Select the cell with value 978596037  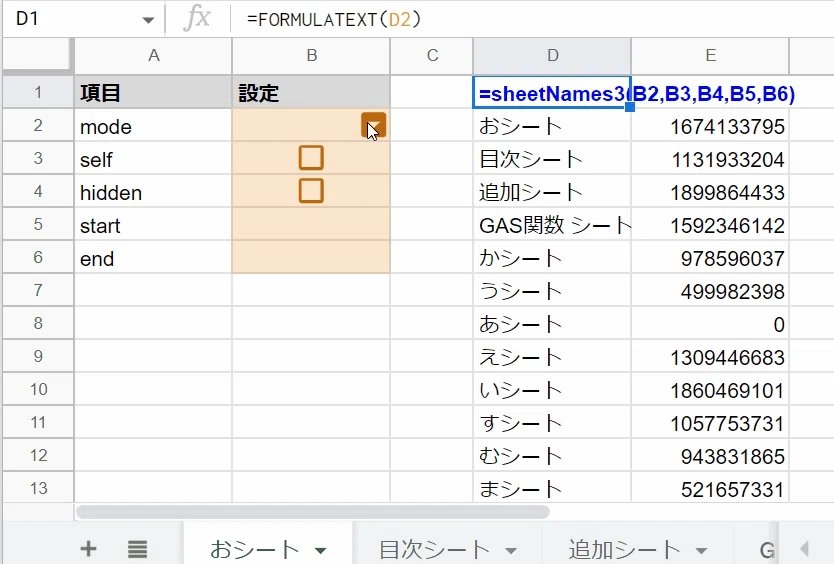[710, 257]
